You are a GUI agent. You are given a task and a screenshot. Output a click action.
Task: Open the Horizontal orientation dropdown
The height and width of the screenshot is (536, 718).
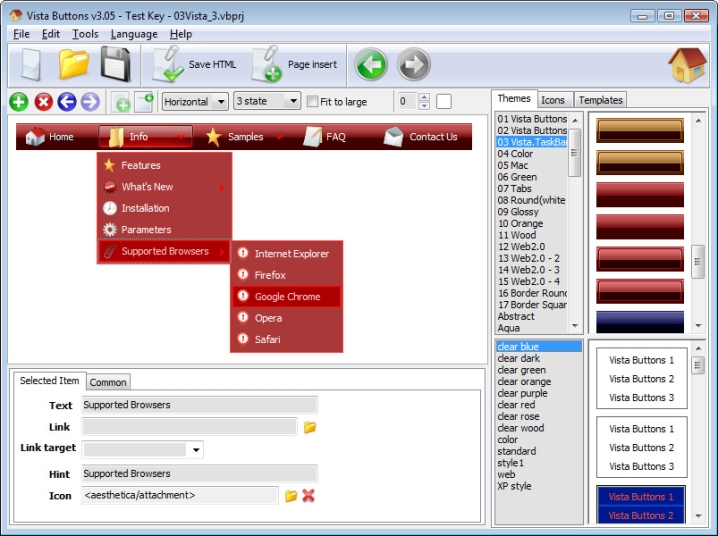coord(195,102)
